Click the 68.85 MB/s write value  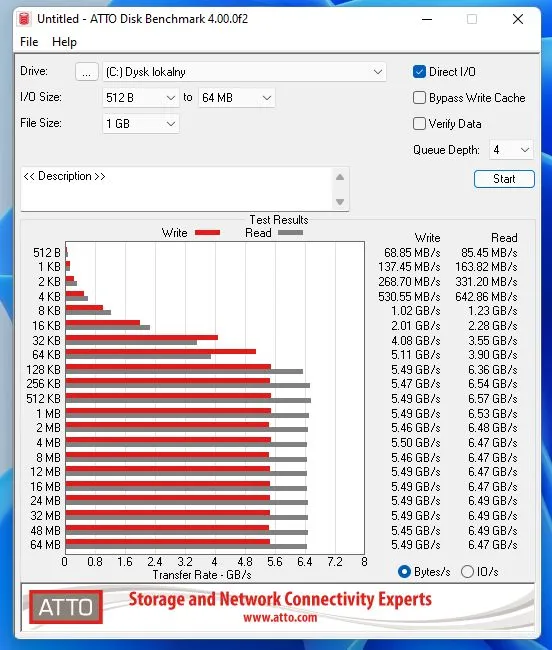[412, 252]
